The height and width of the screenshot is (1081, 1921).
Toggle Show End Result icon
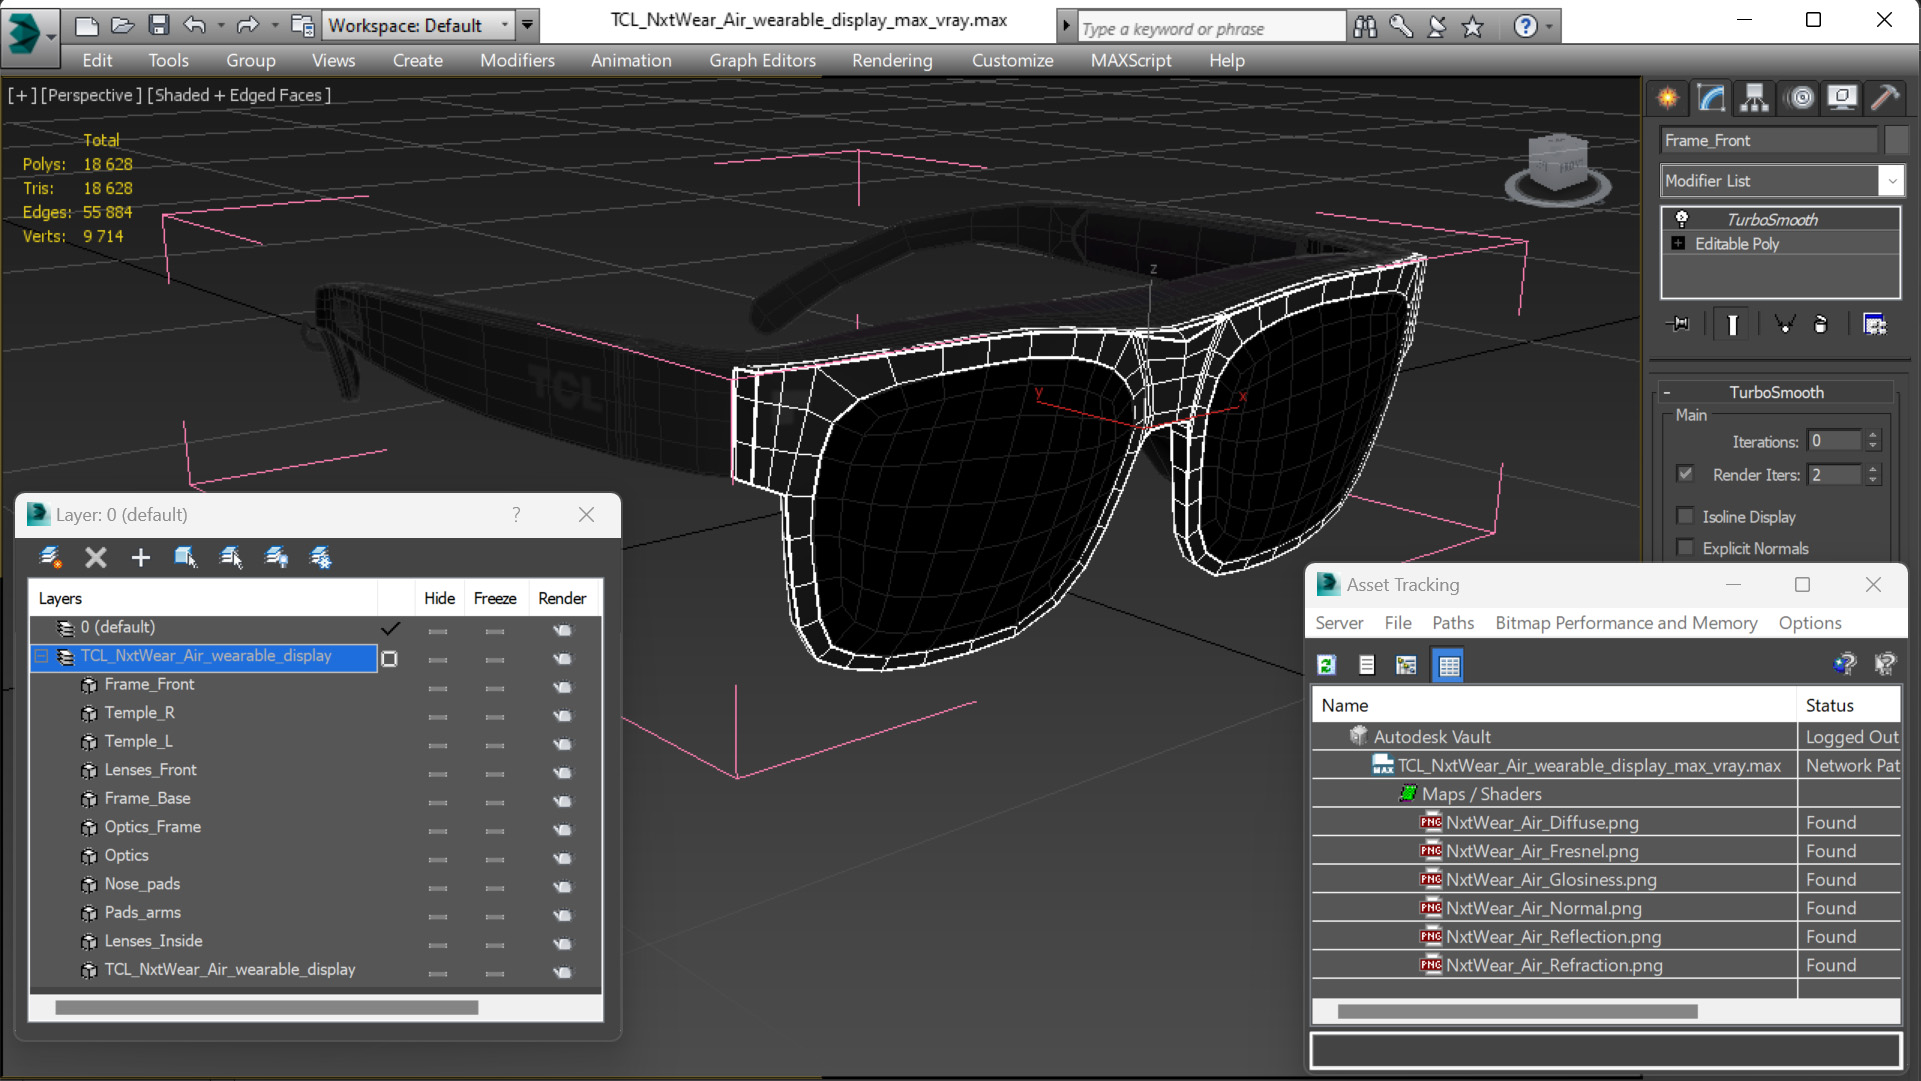[1732, 324]
